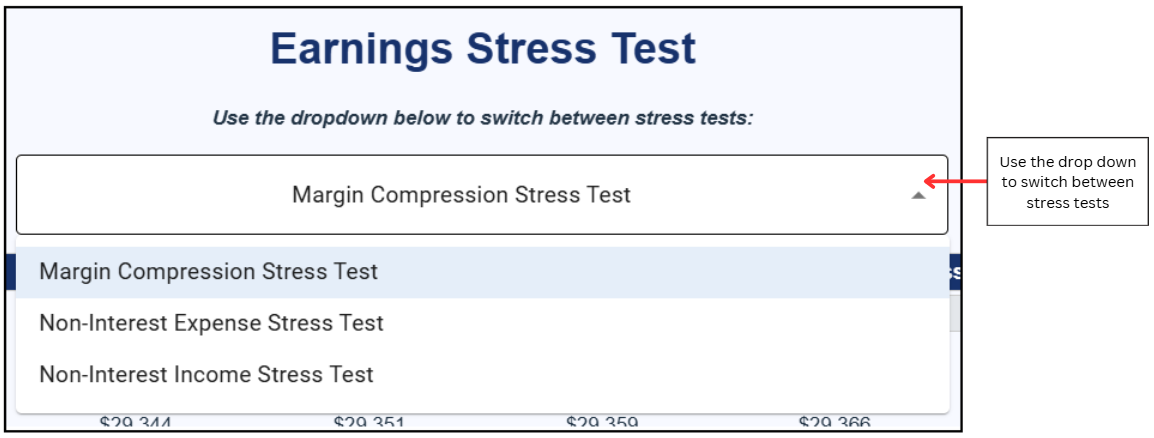This screenshot has height=438, width=1154.
Task: Click the callout annotation text box
Action: (1068, 182)
